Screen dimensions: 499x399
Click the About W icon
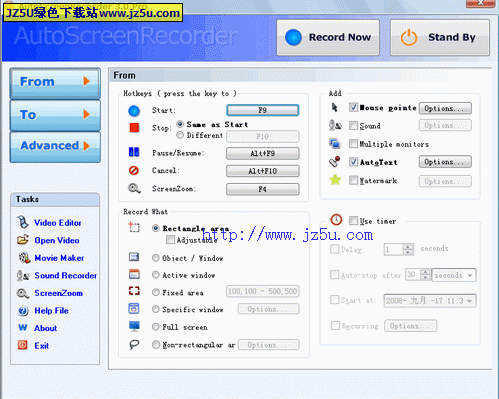pyautogui.click(x=23, y=328)
